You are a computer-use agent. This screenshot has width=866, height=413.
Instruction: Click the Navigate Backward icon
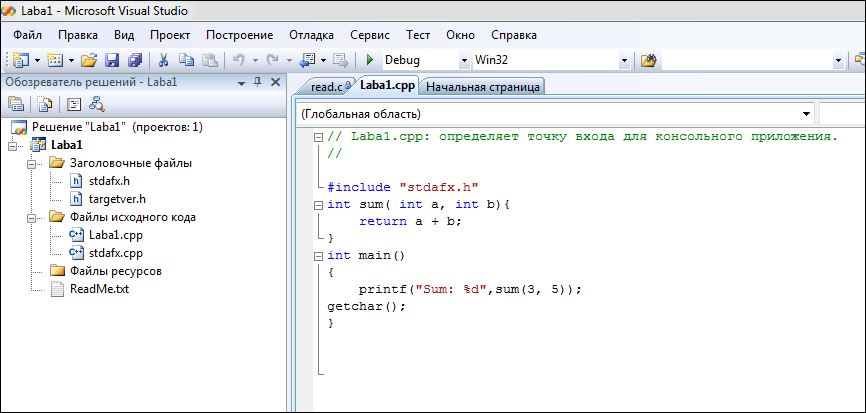pos(307,60)
